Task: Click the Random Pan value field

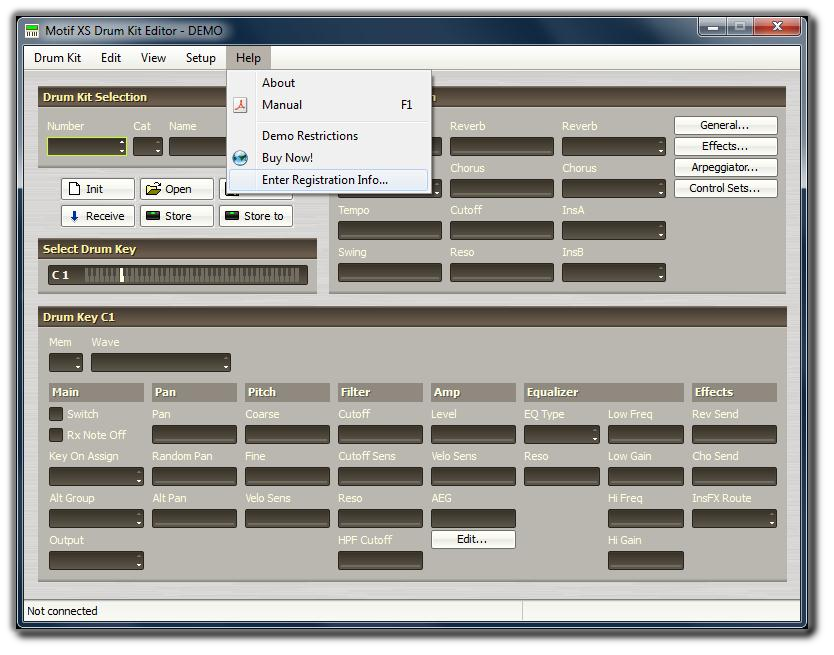Action: pos(194,477)
